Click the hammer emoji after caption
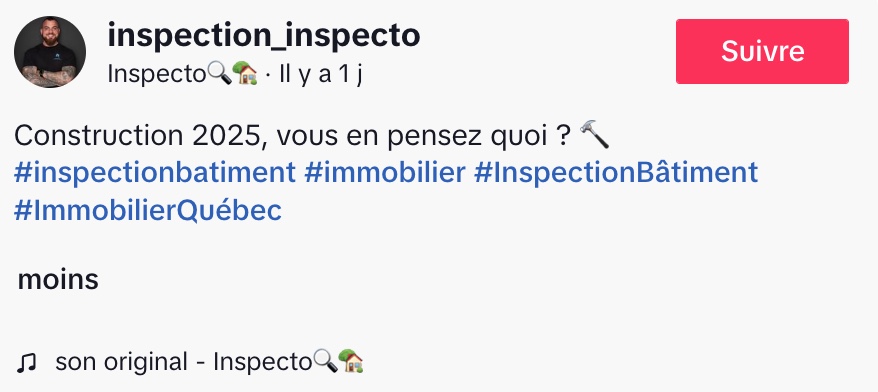878x392 pixels. [594, 135]
